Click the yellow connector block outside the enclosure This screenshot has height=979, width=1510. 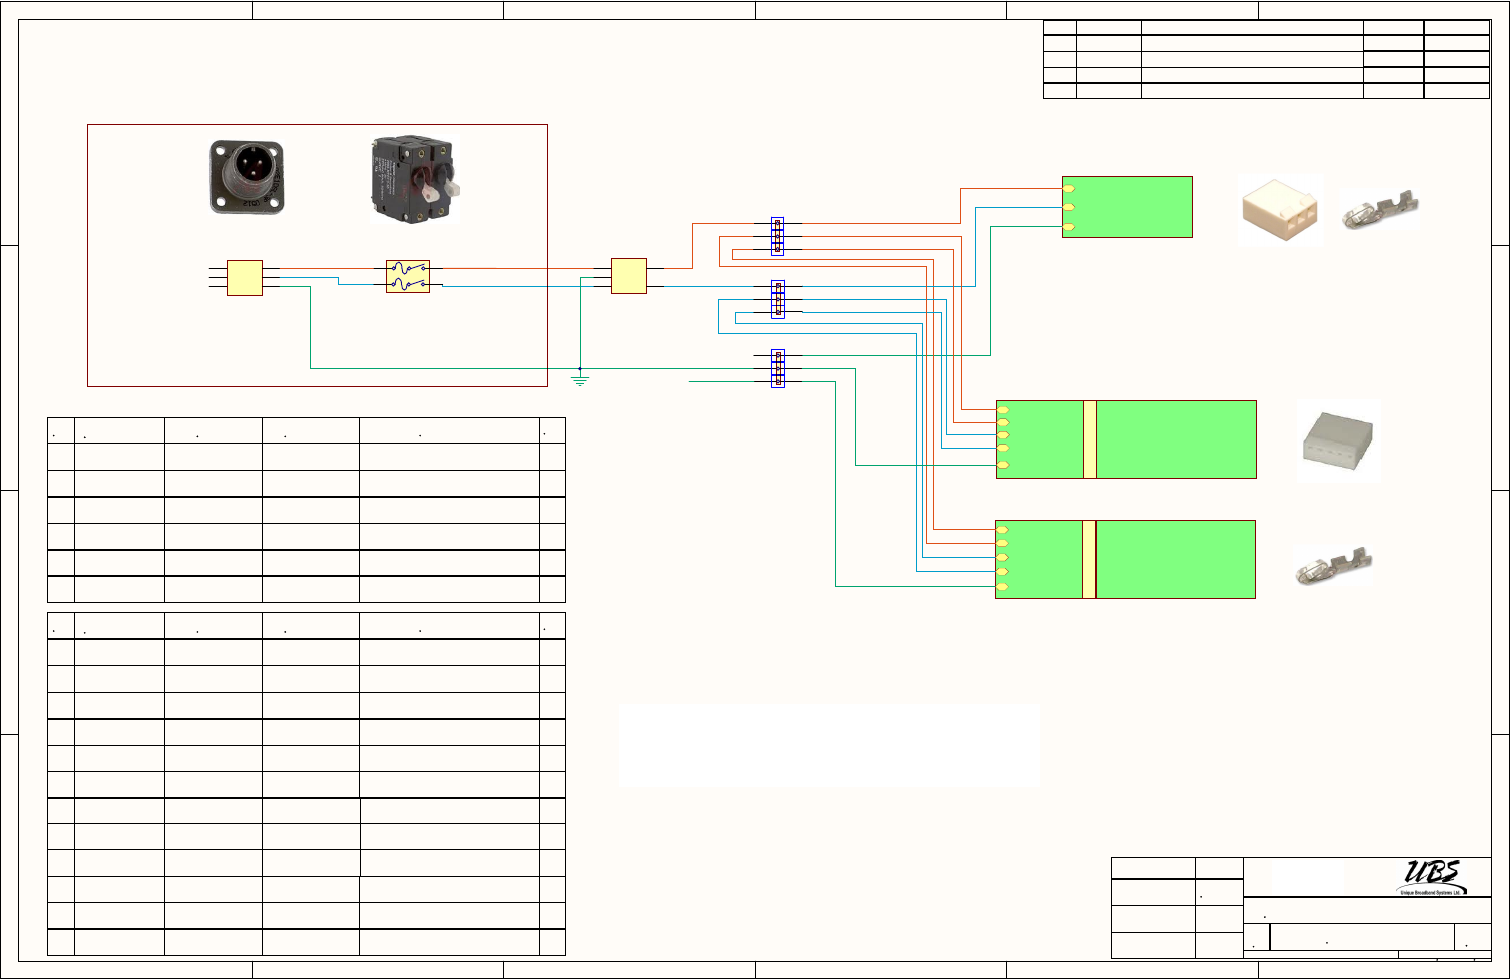pyautogui.click(x=629, y=276)
